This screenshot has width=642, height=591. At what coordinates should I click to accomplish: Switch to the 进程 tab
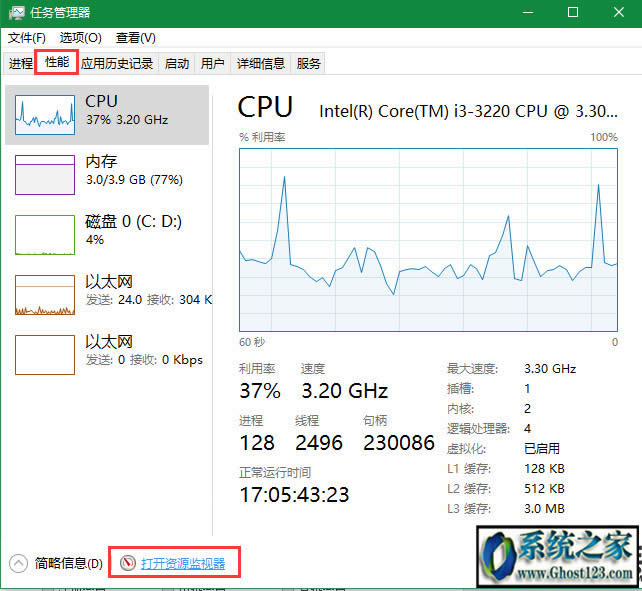click(x=21, y=63)
